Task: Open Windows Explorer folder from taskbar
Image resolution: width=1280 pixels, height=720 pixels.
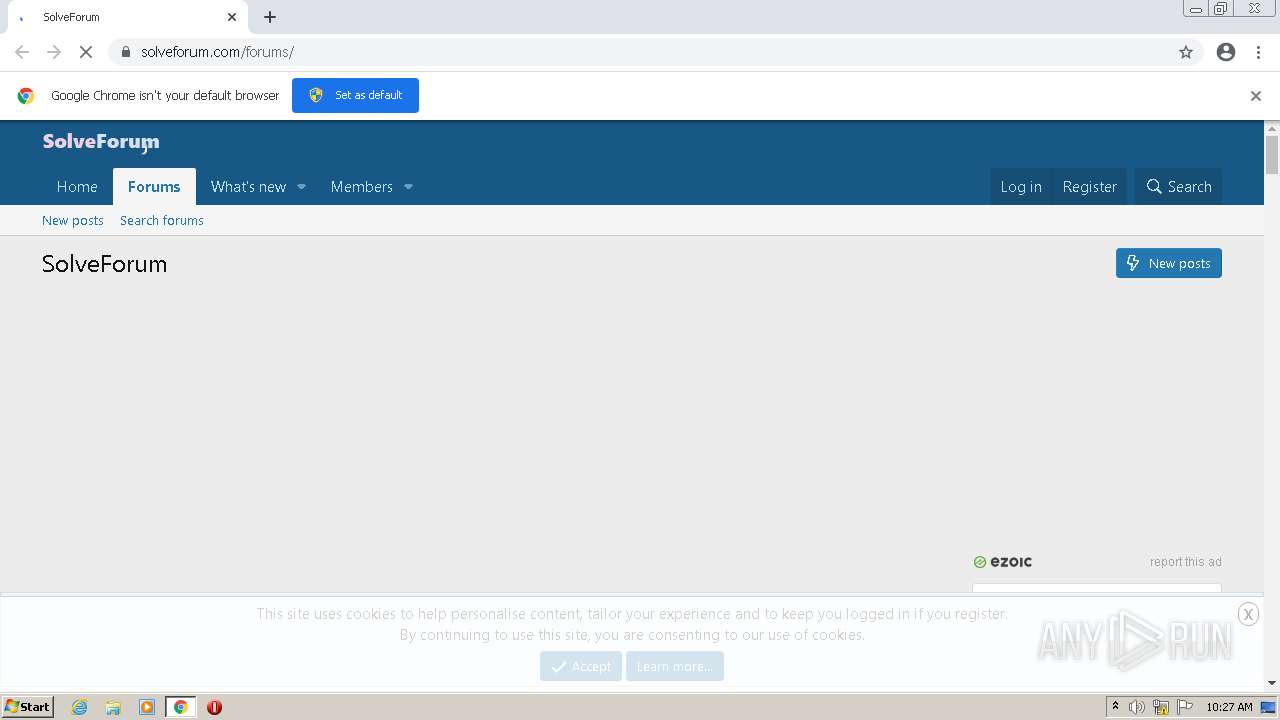Action: (x=113, y=707)
